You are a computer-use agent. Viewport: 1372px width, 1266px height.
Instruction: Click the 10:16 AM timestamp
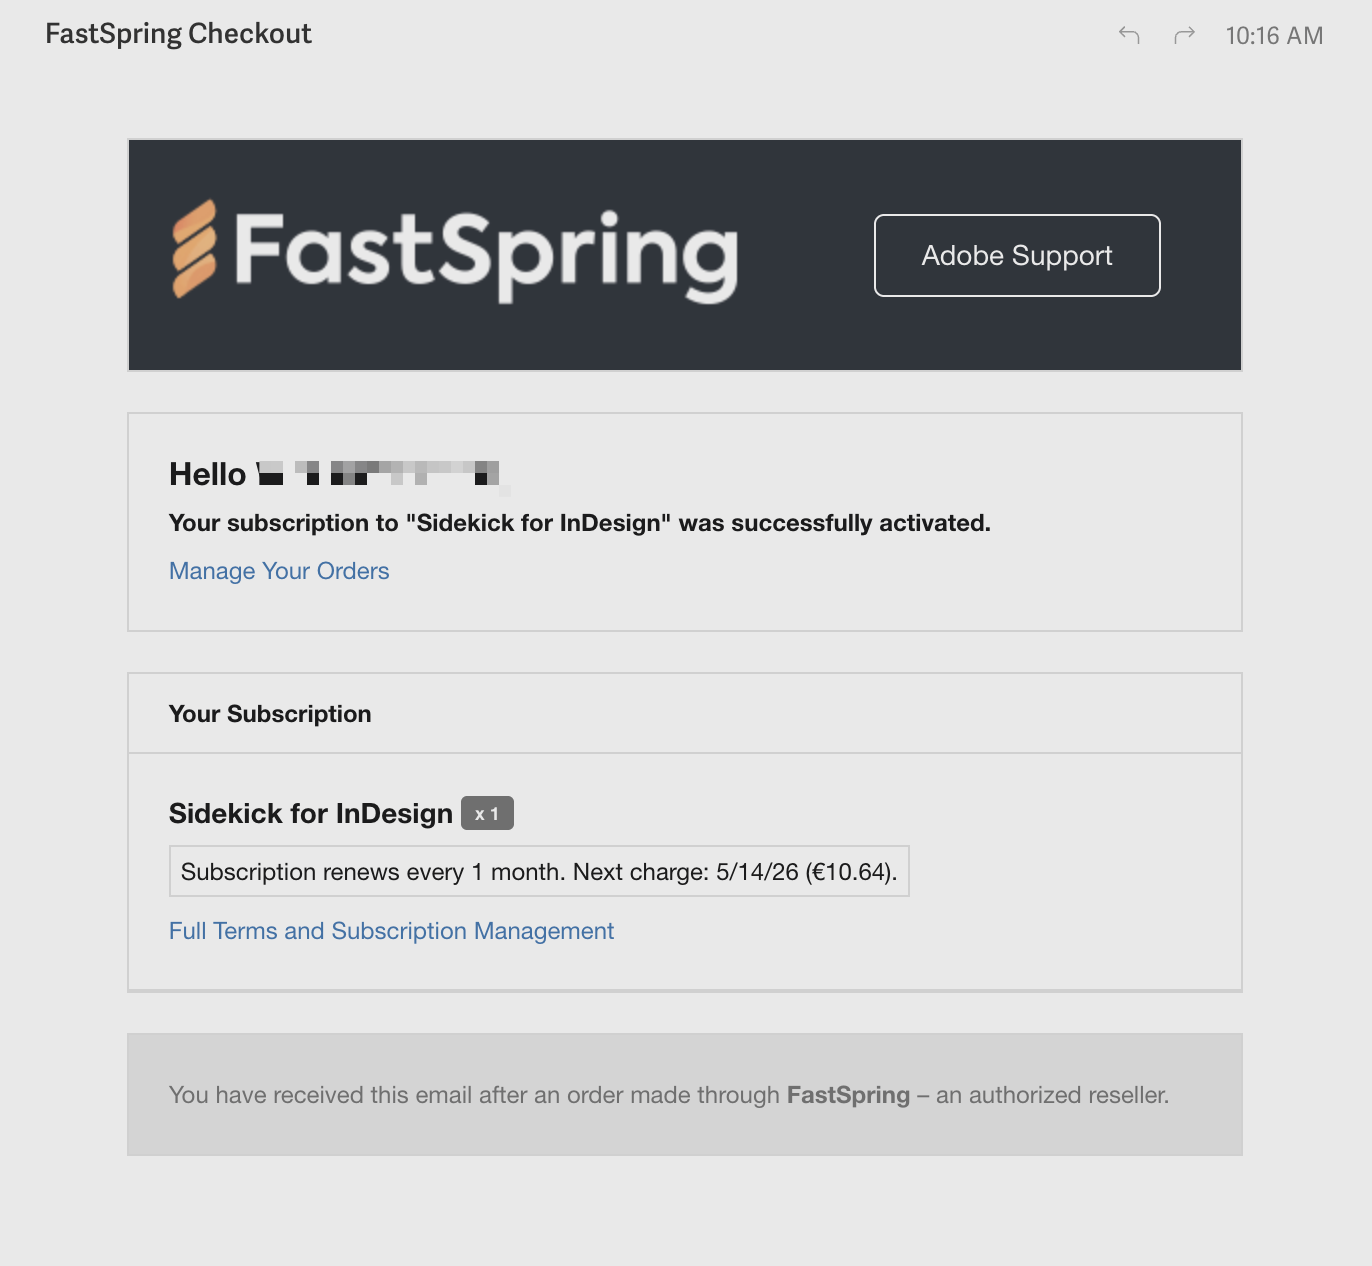coord(1274,35)
